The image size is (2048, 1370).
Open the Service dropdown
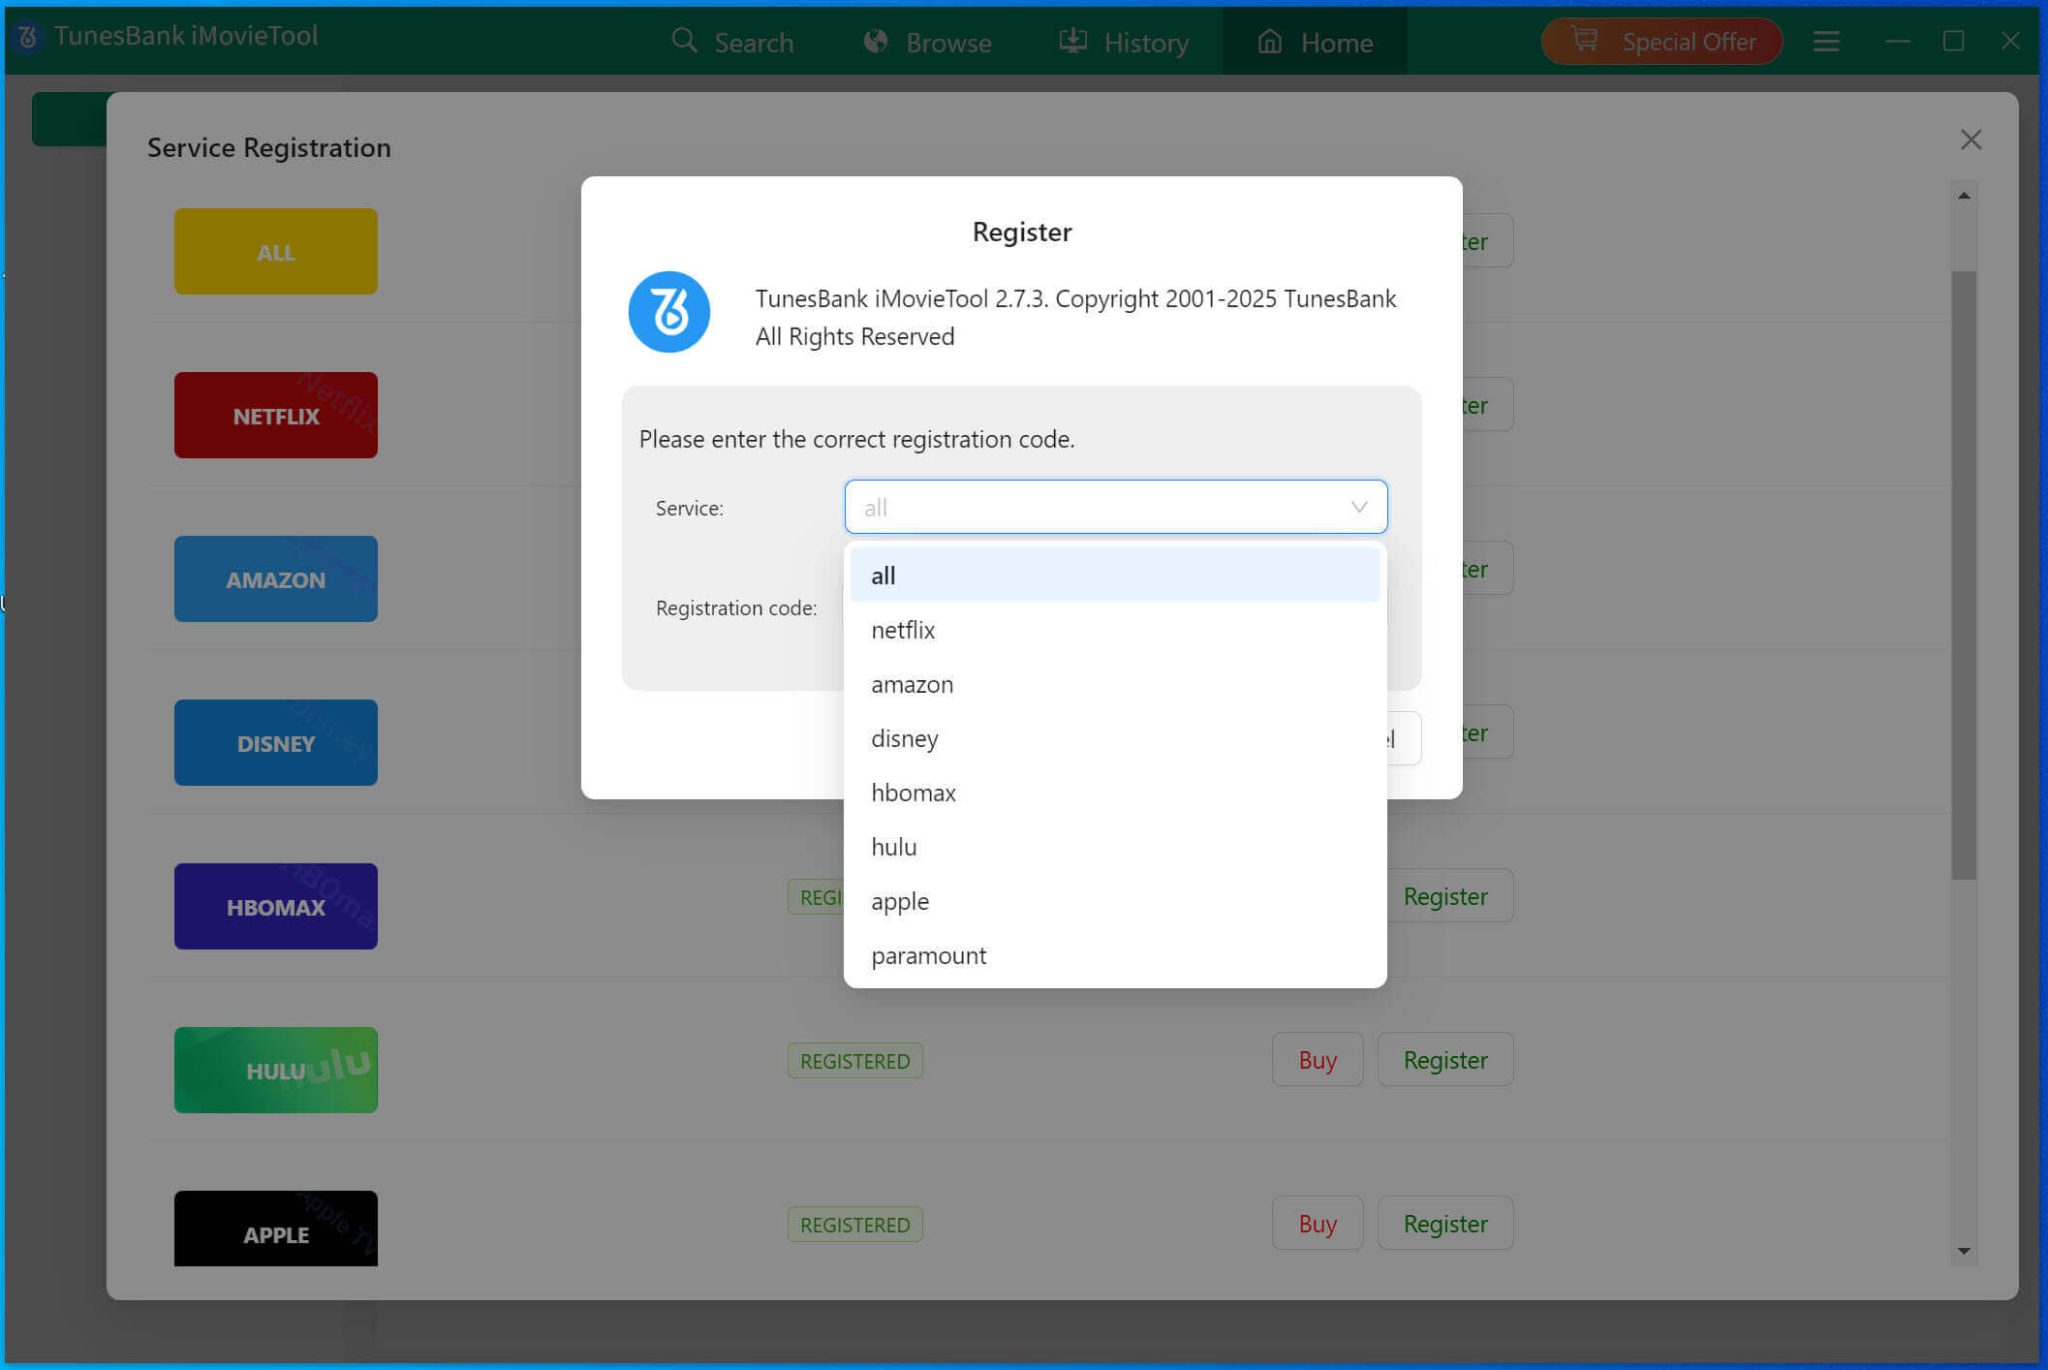[x=1115, y=507]
